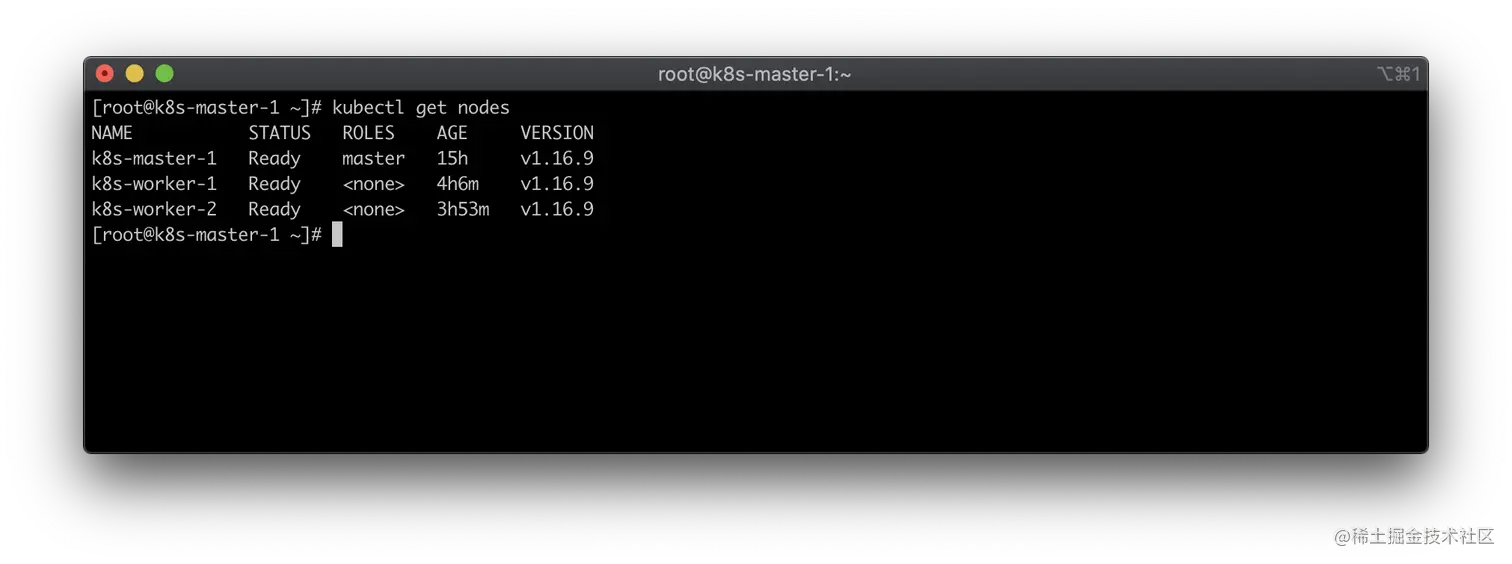The height and width of the screenshot is (564, 1512).
Task: Click the ⌥⌘1 shortcut indicator in title bar
Action: coord(1398,74)
